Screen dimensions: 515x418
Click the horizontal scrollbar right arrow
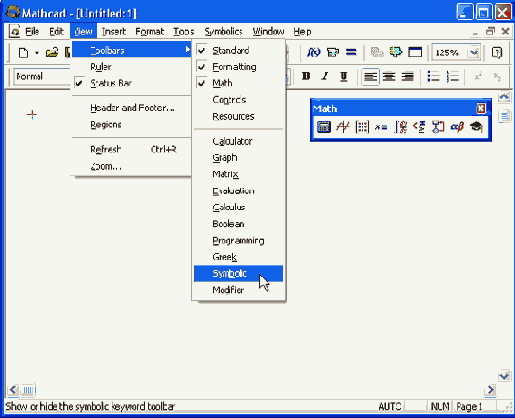point(491,389)
